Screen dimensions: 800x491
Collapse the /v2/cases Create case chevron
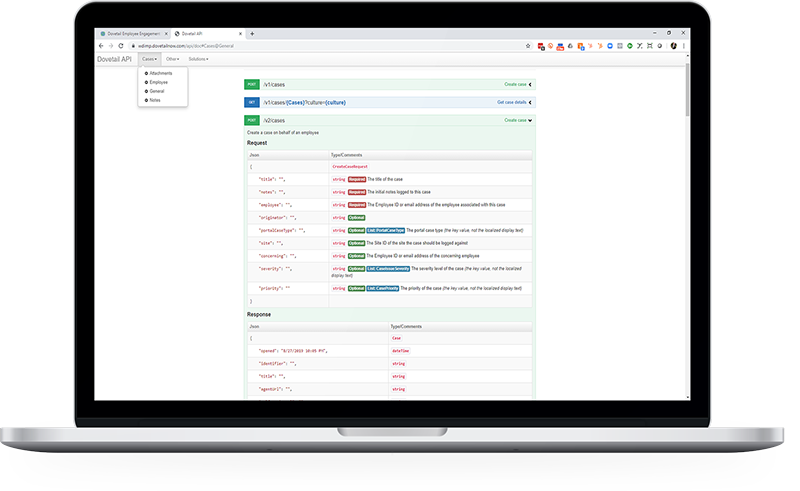point(530,120)
